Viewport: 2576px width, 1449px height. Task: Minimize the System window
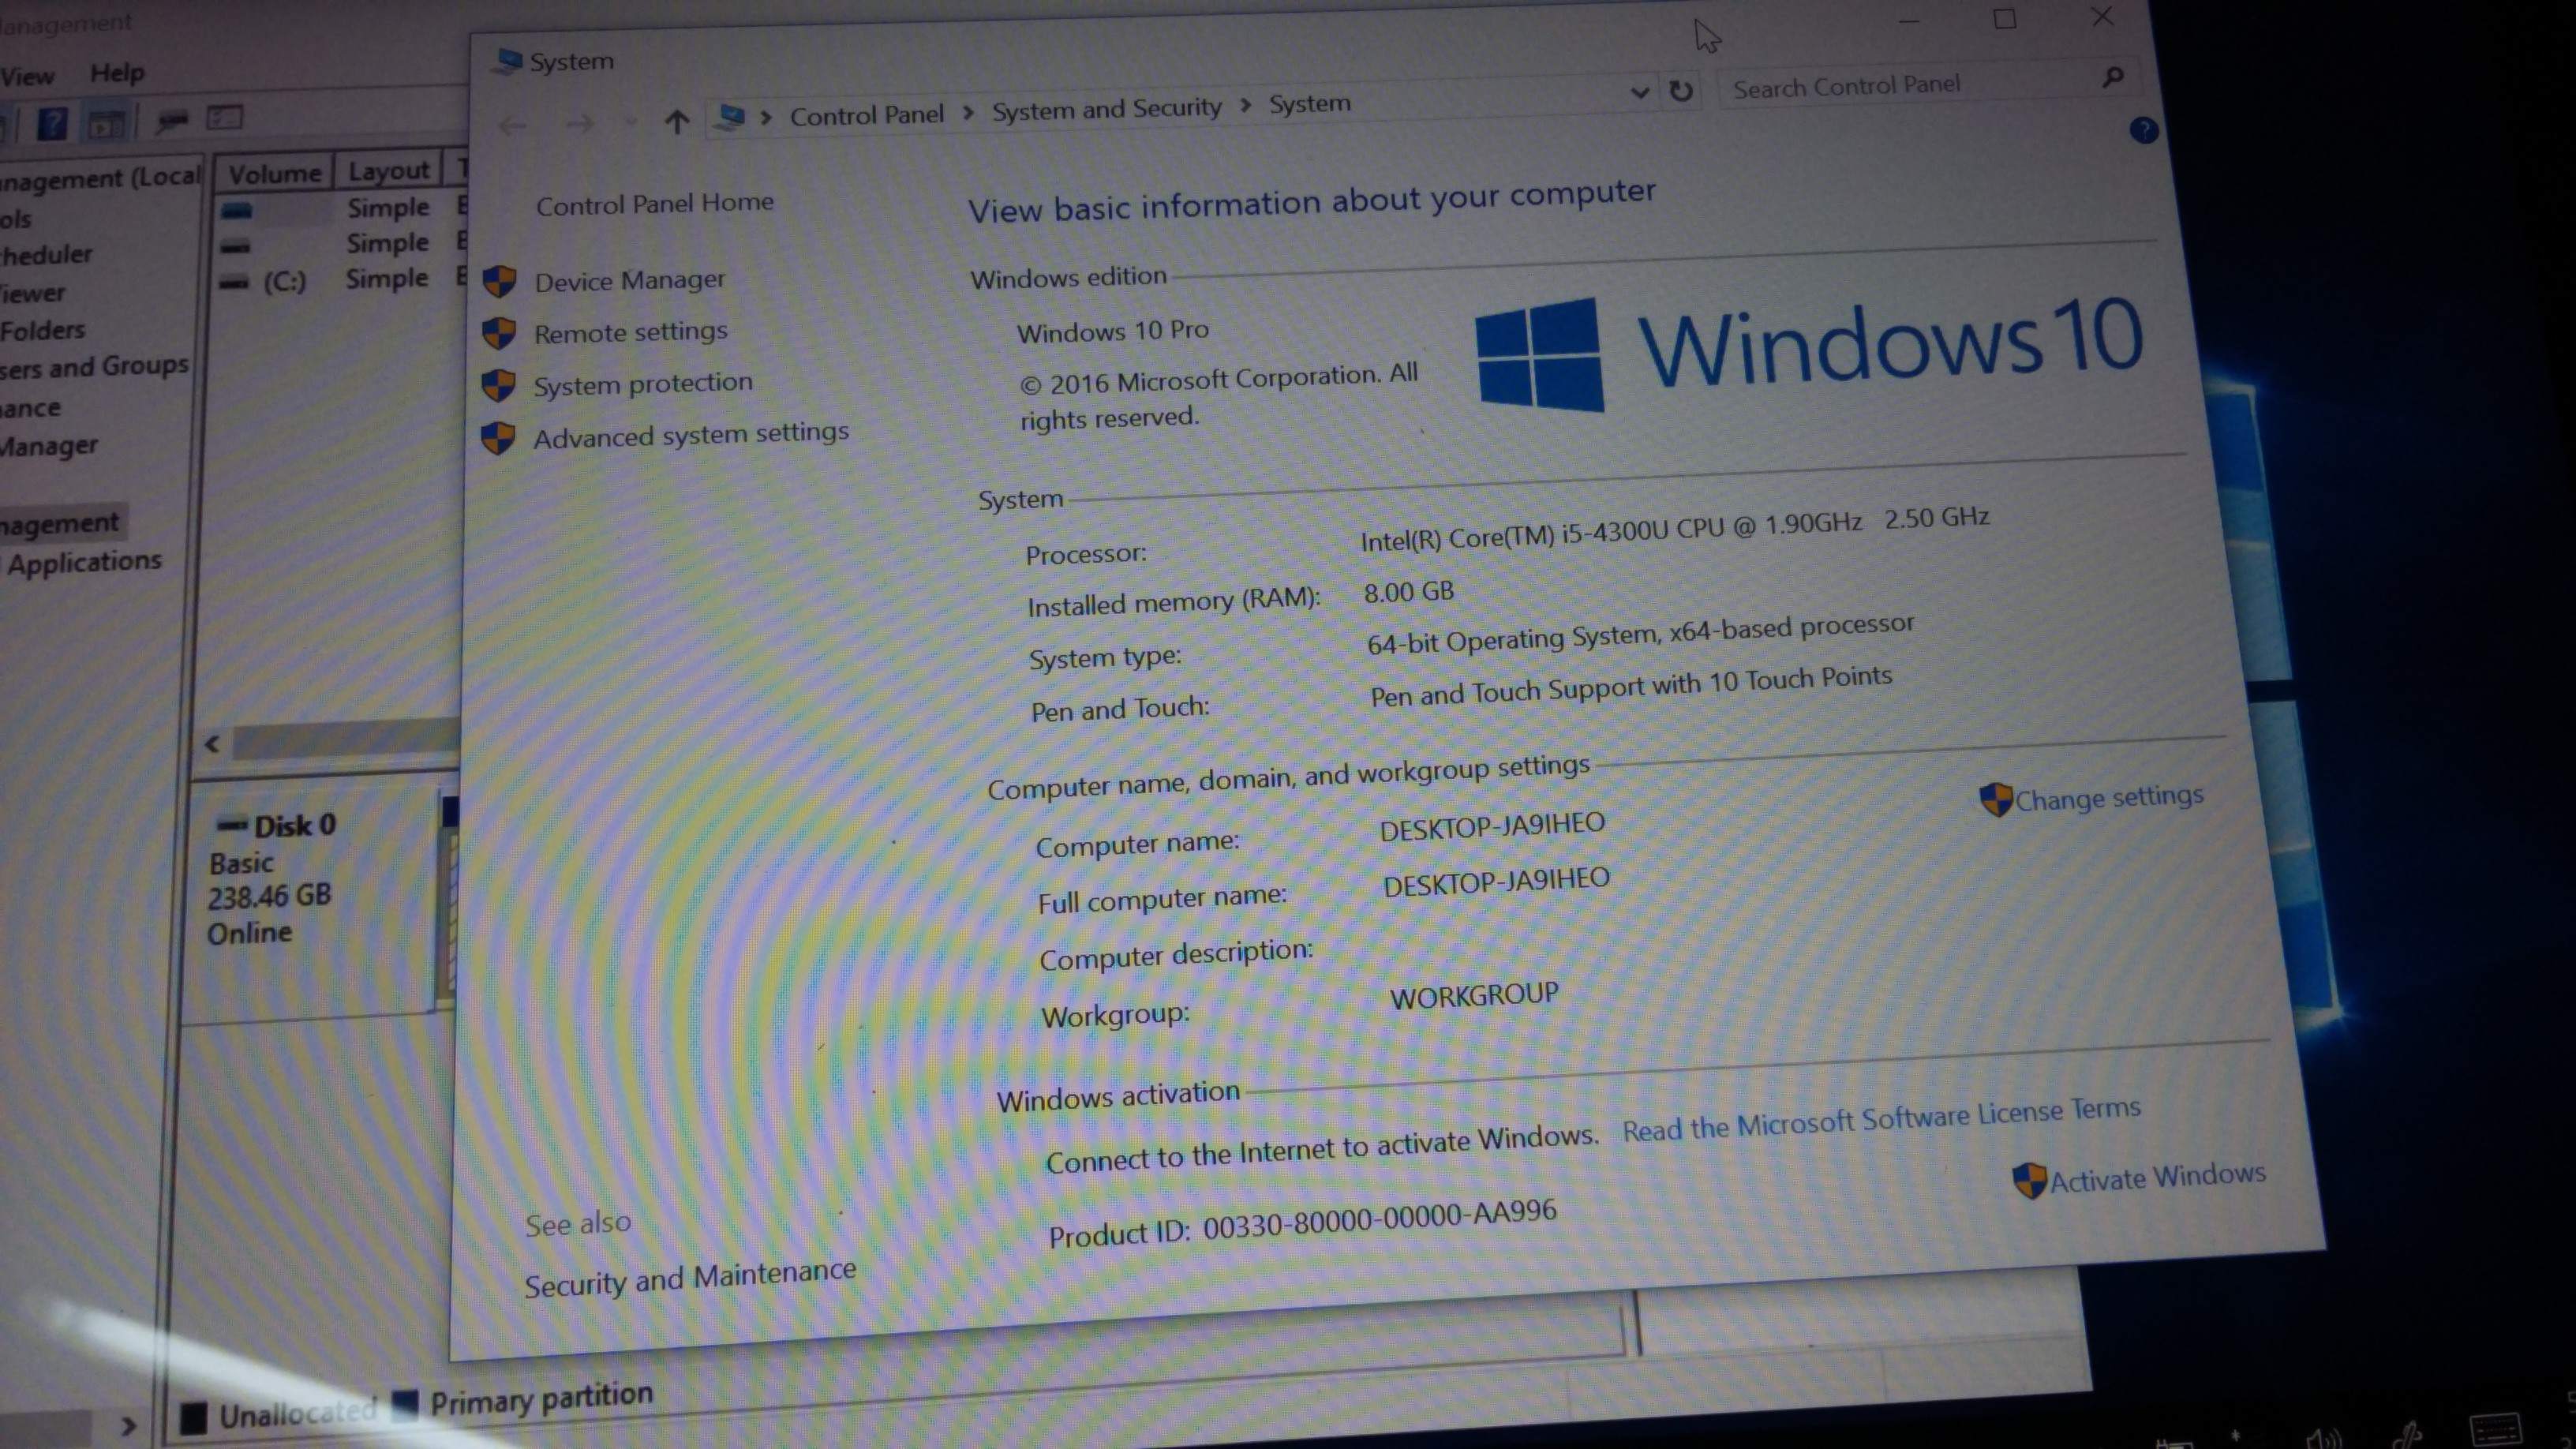coord(1908,21)
